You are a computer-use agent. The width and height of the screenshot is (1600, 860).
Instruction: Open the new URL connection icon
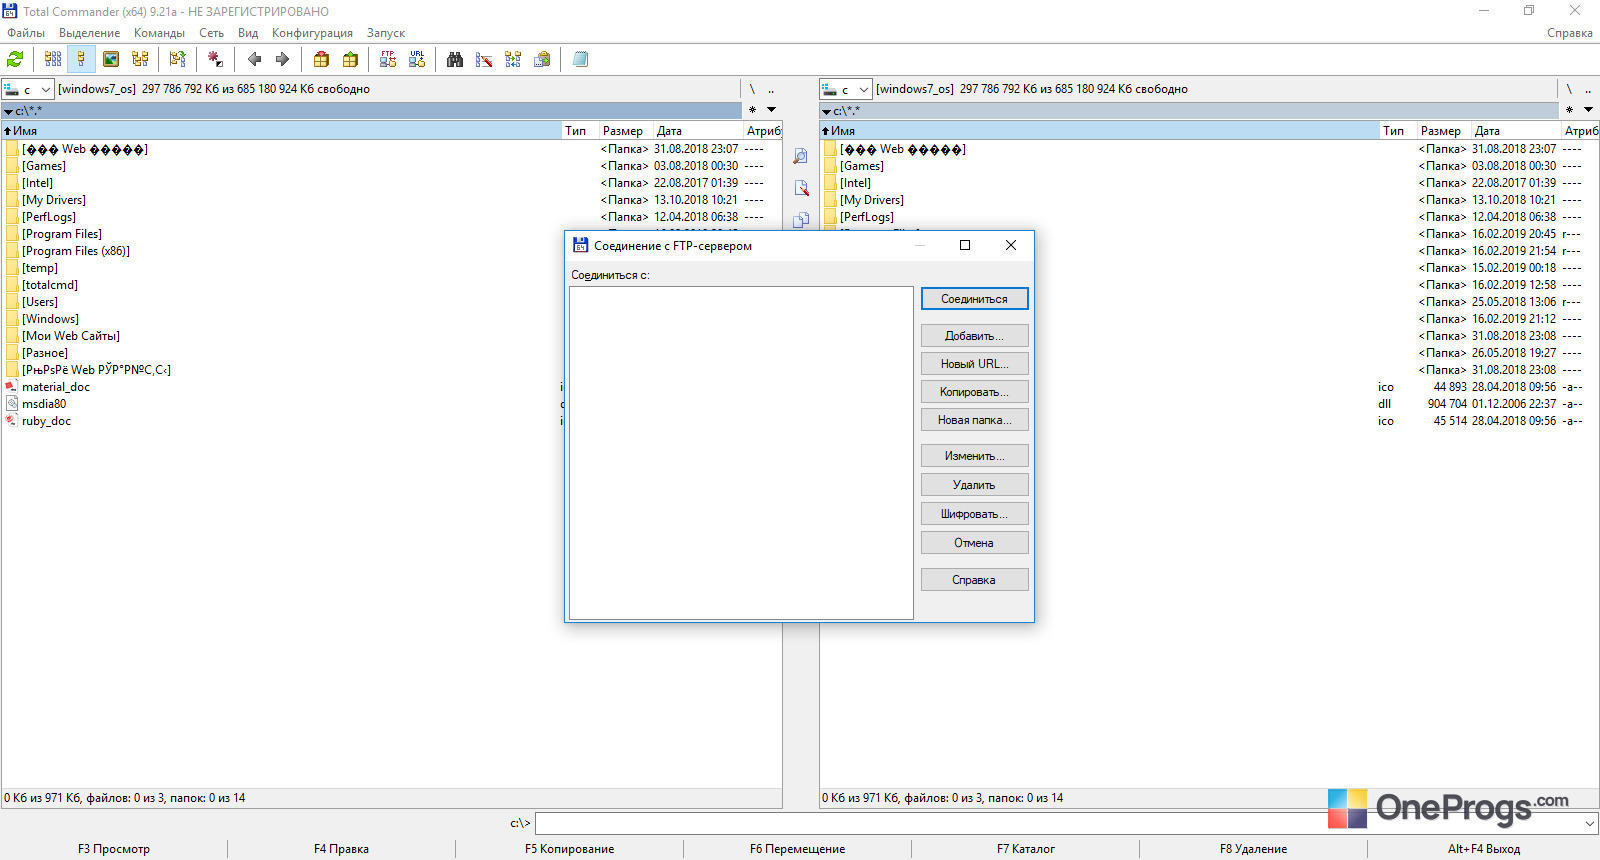click(x=417, y=59)
